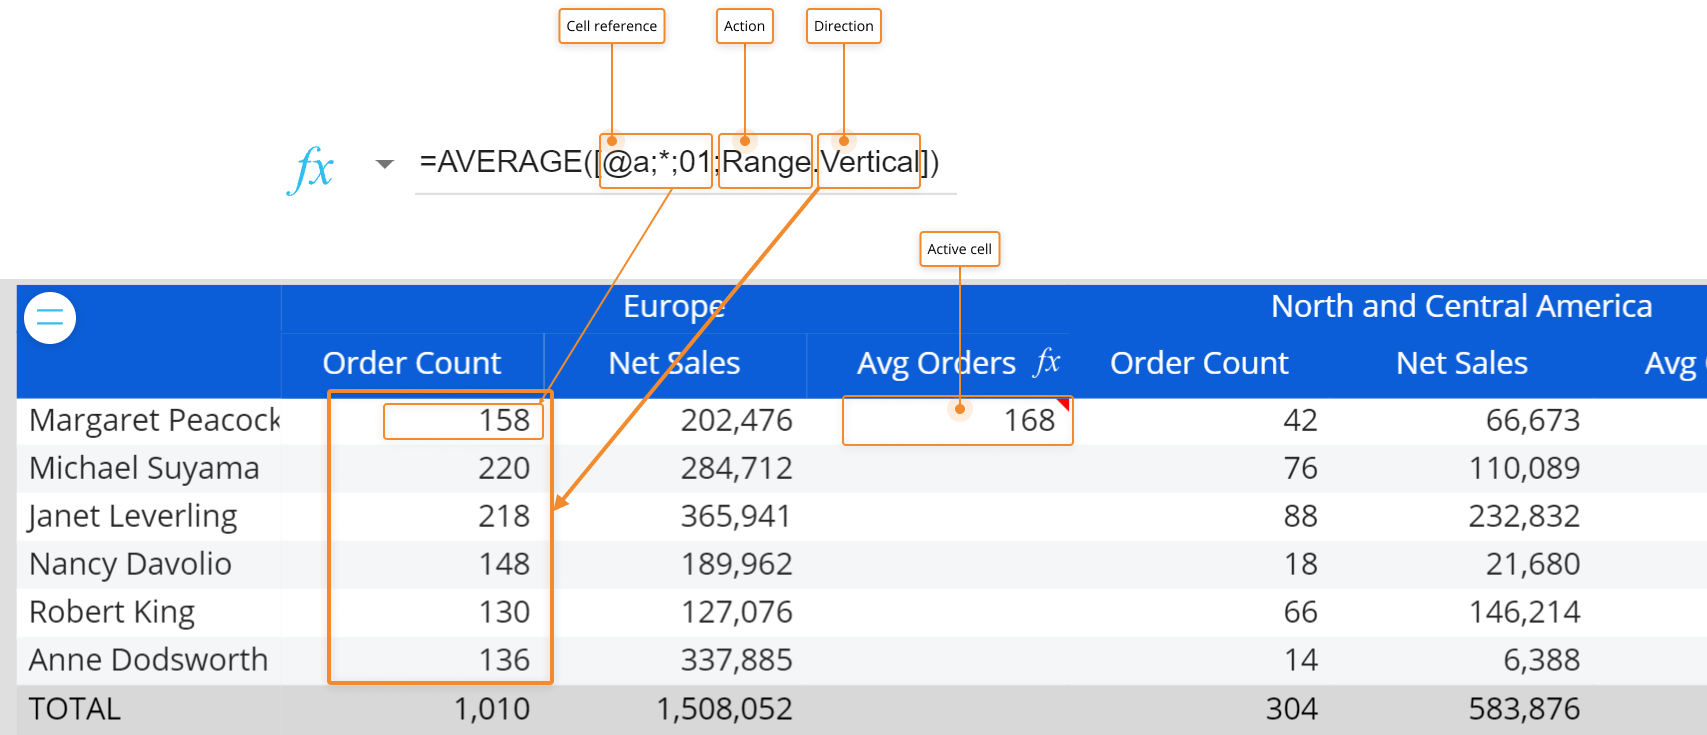This screenshot has height=735, width=1707.
Task: Click the Cell reference callout label
Action: tap(611, 26)
